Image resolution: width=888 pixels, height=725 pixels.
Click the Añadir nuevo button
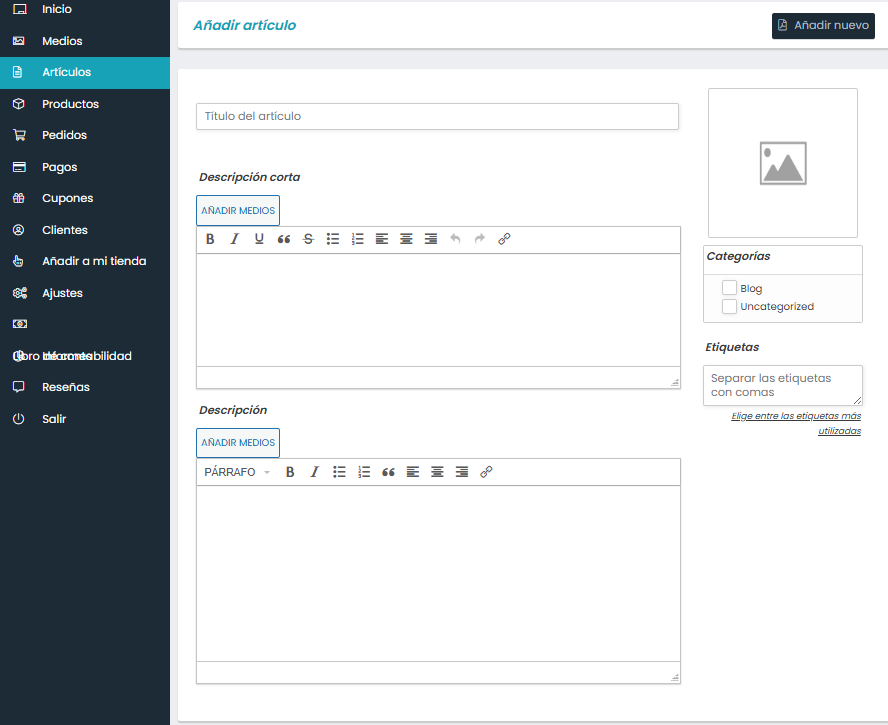point(823,26)
